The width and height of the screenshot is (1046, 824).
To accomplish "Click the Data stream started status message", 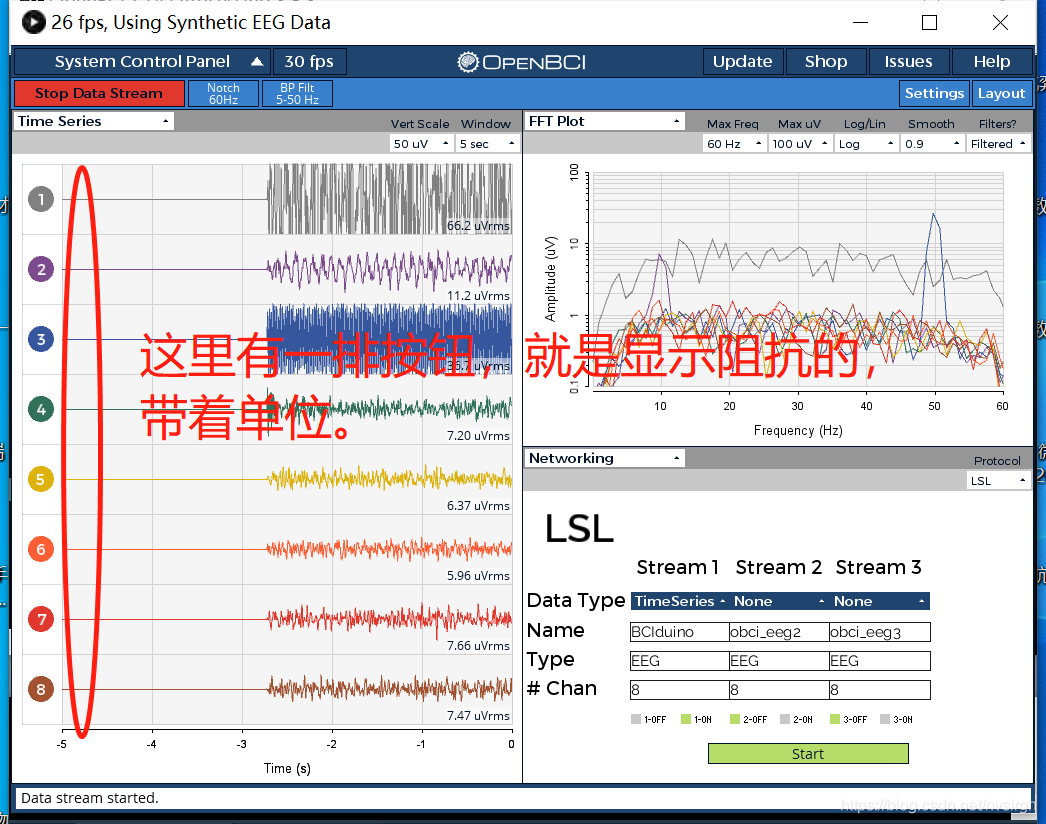I will pyautogui.click(x=90, y=798).
